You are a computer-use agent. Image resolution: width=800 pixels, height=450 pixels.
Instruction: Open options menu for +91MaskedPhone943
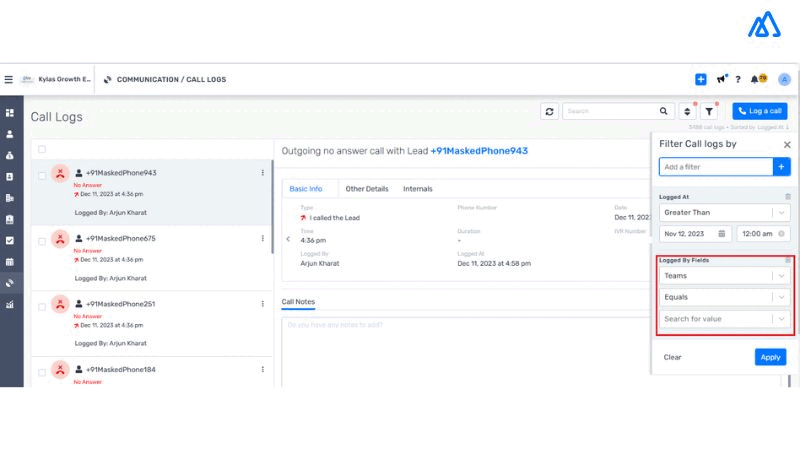[x=263, y=173]
